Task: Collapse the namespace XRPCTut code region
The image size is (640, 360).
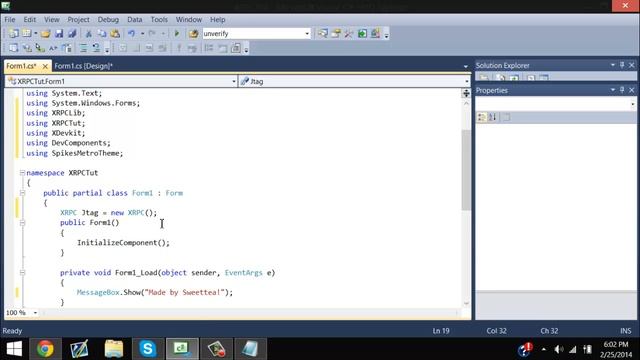Action: [x=22, y=173]
